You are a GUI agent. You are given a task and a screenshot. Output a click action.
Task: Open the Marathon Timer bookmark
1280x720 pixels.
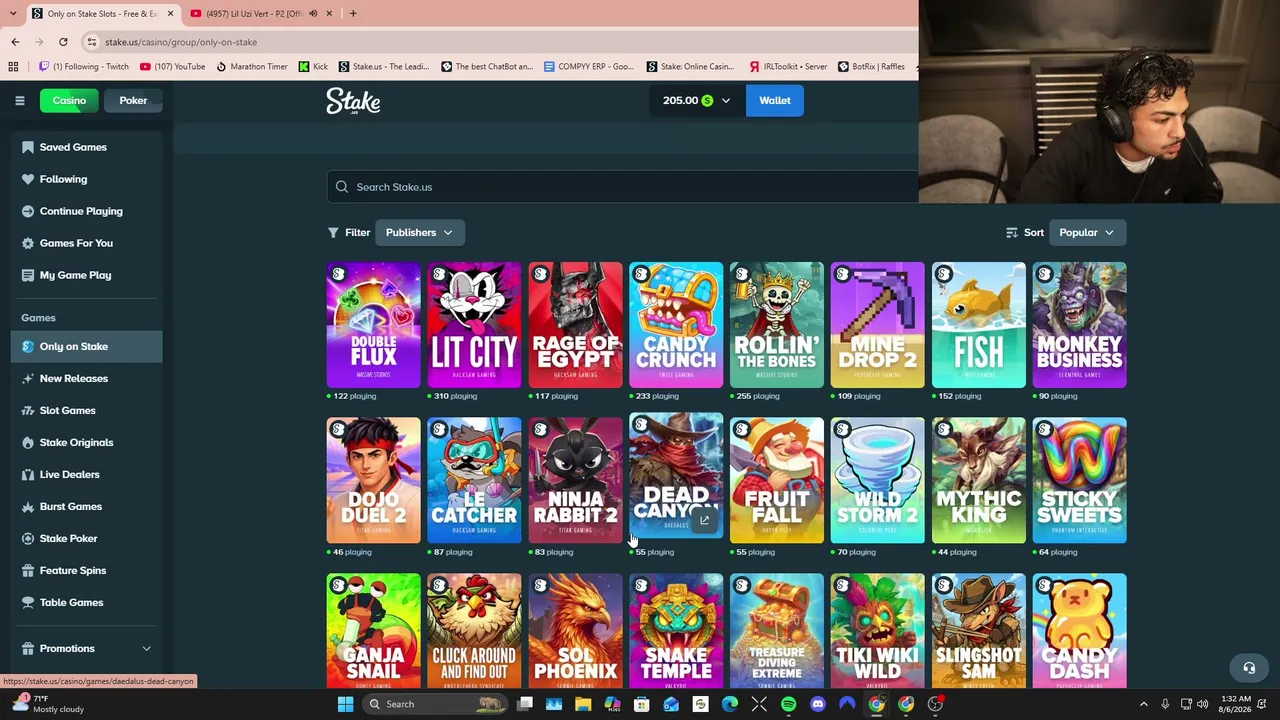pyautogui.click(x=251, y=67)
